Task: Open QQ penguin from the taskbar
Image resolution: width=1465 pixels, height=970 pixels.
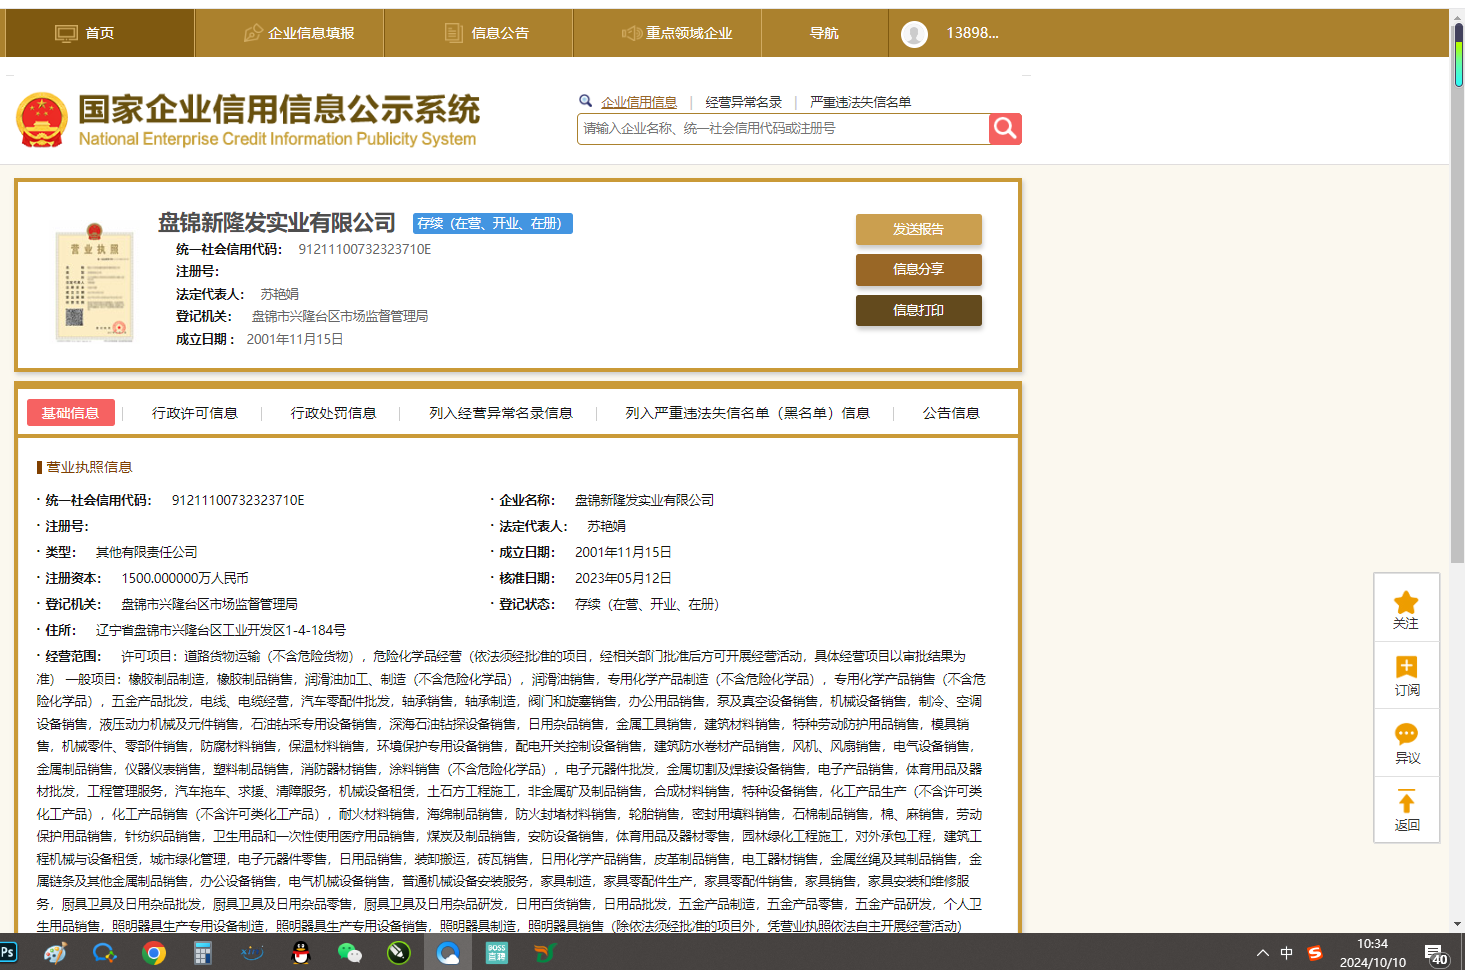Action: [301, 953]
